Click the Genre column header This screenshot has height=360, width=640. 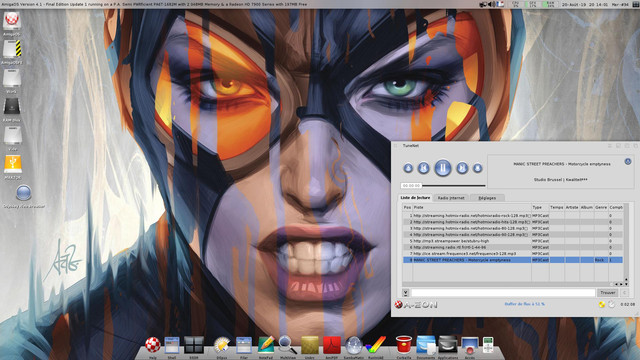point(601,207)
